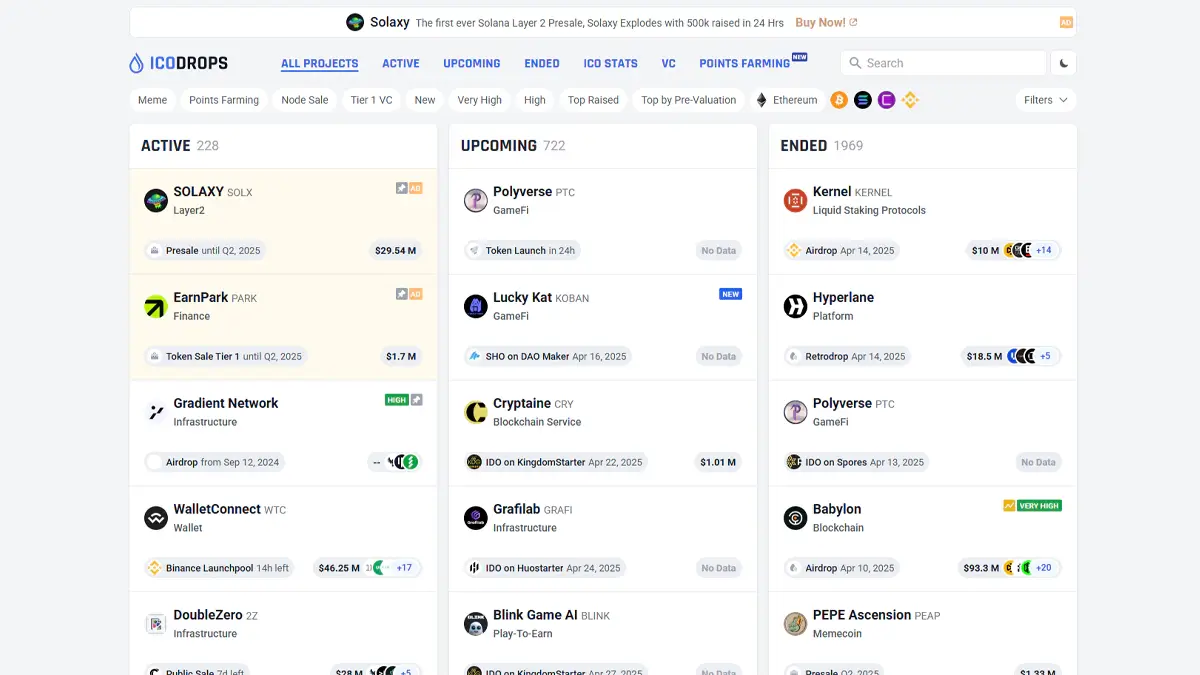Viewport: 1200px width, 675px height.
Task: Click the ICODROPS logo
Action: point(179,63)
